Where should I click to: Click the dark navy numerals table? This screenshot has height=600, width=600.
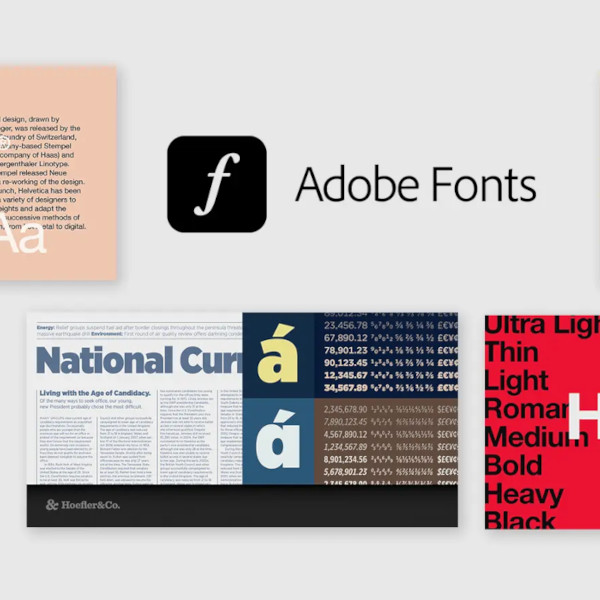tap(385, 355)
